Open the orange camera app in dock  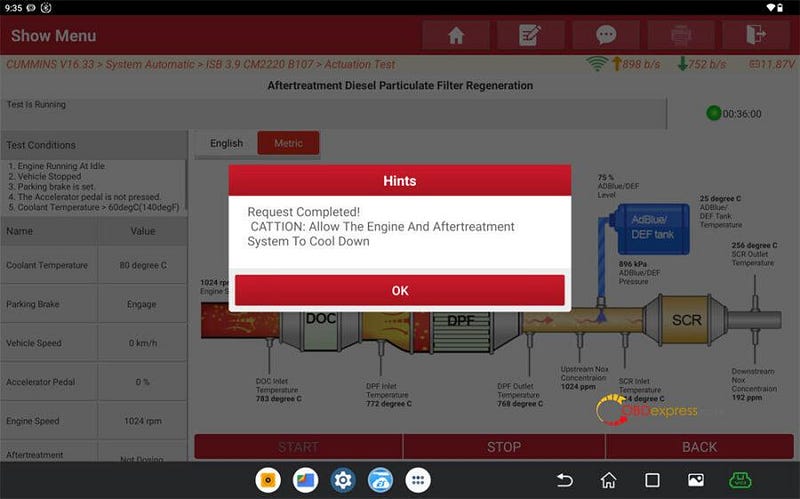pos(268,480)
